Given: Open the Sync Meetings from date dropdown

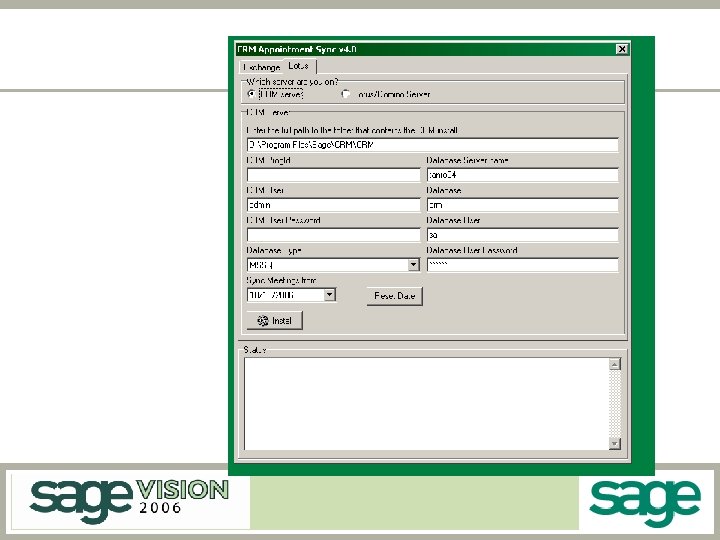Looking at the screenshot, I should point(330,295).
